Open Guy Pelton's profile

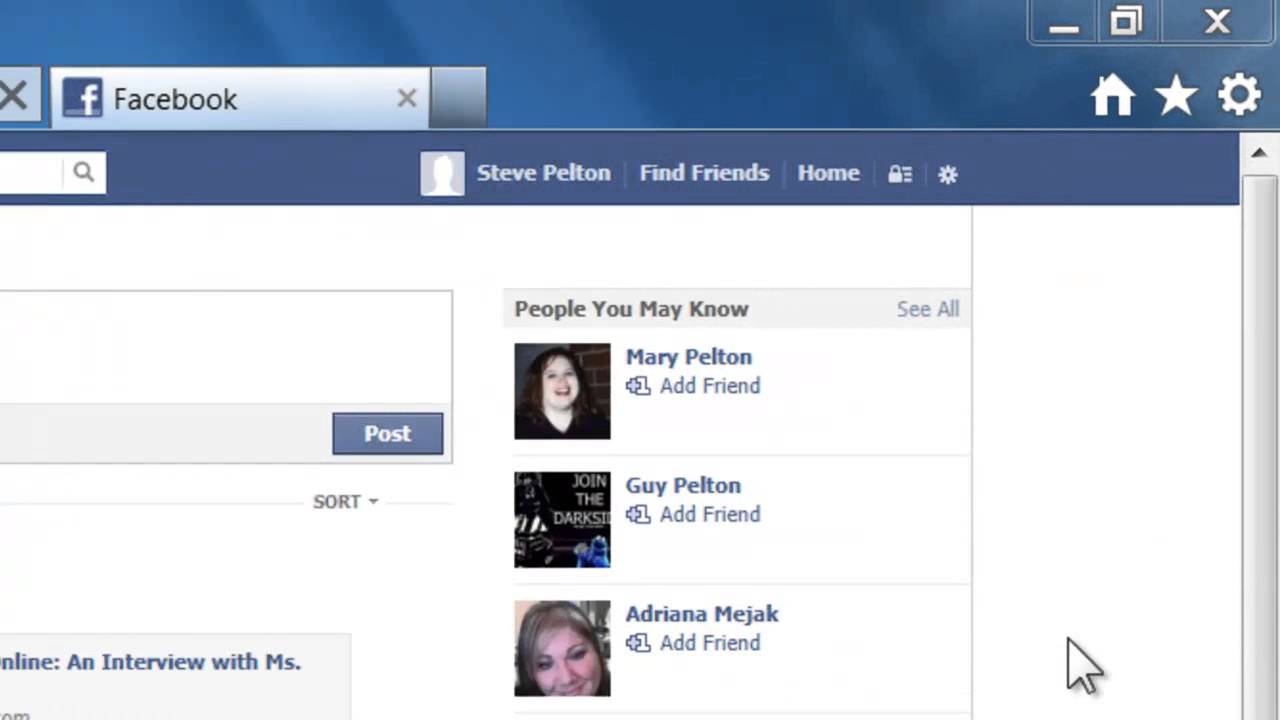point(683,485)
